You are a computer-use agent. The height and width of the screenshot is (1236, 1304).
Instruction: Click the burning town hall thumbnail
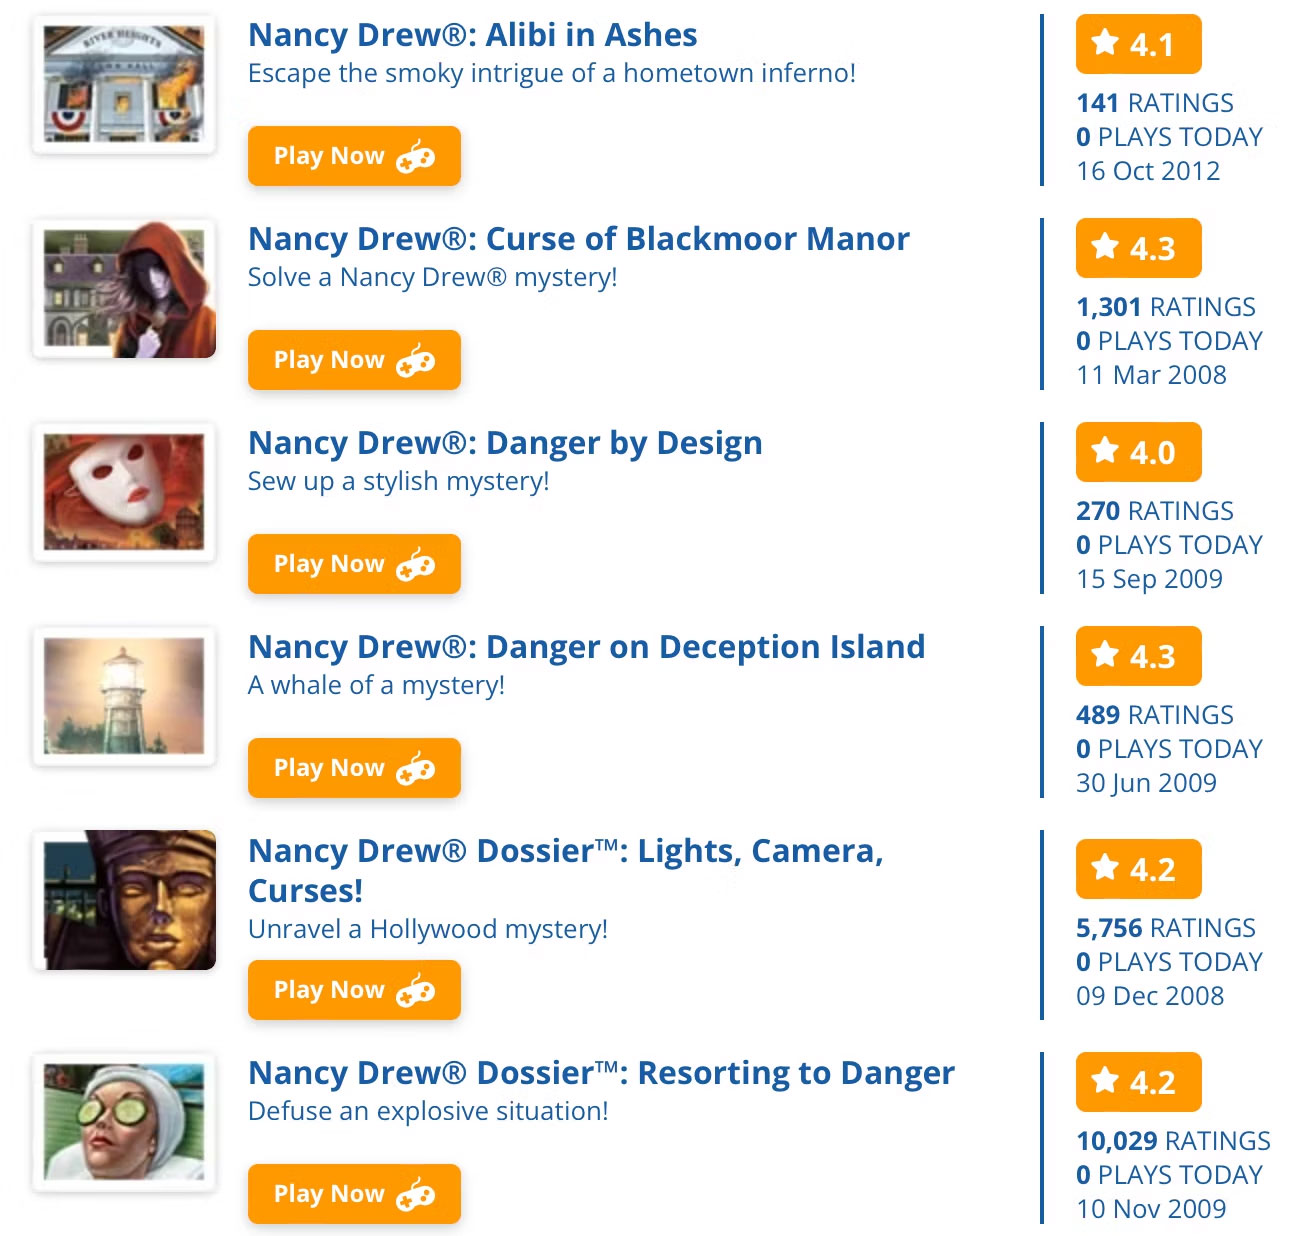pyautogui.click(x=124, y=85)
